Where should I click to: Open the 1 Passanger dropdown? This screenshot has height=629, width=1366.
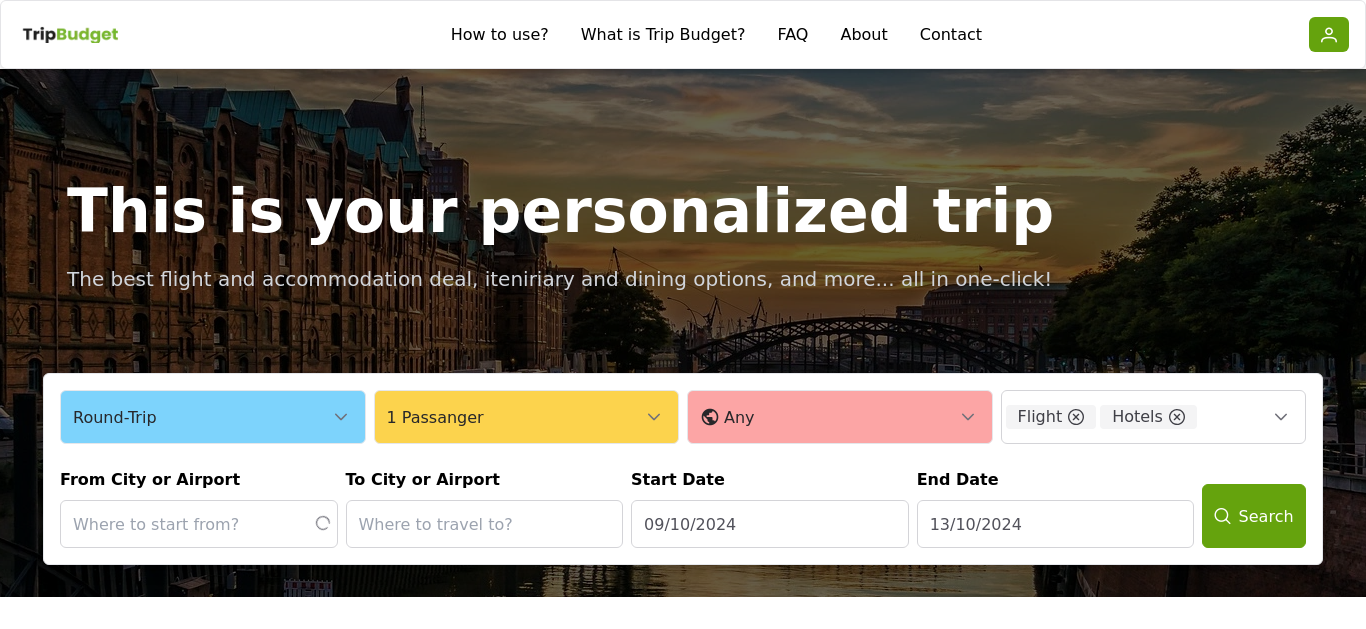[x=526, y=417]
